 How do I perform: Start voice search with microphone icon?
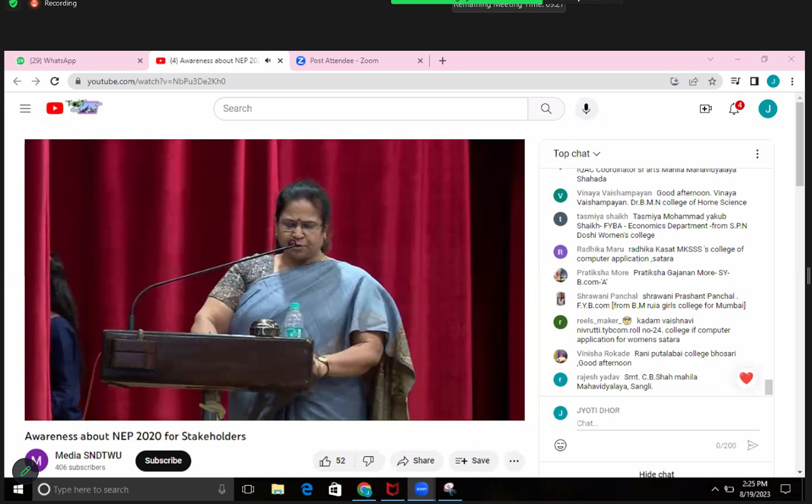[x=586, y=108]
